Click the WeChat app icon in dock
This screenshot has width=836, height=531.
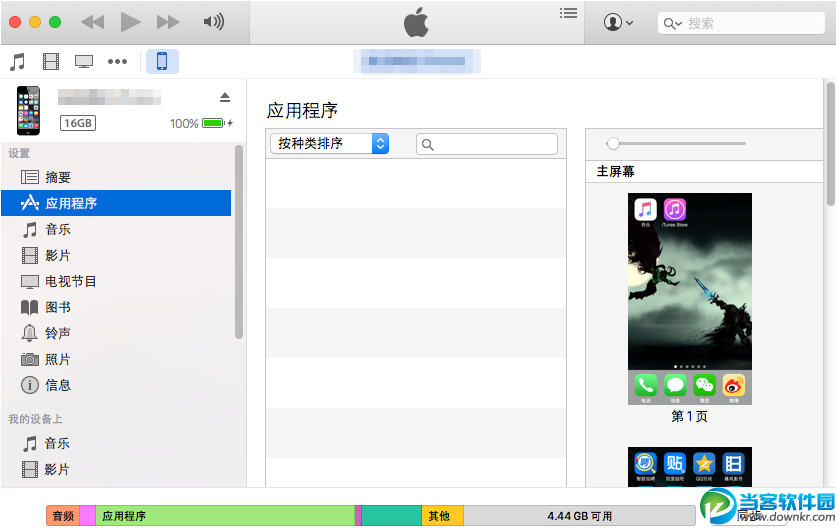(x=704, y=385)
